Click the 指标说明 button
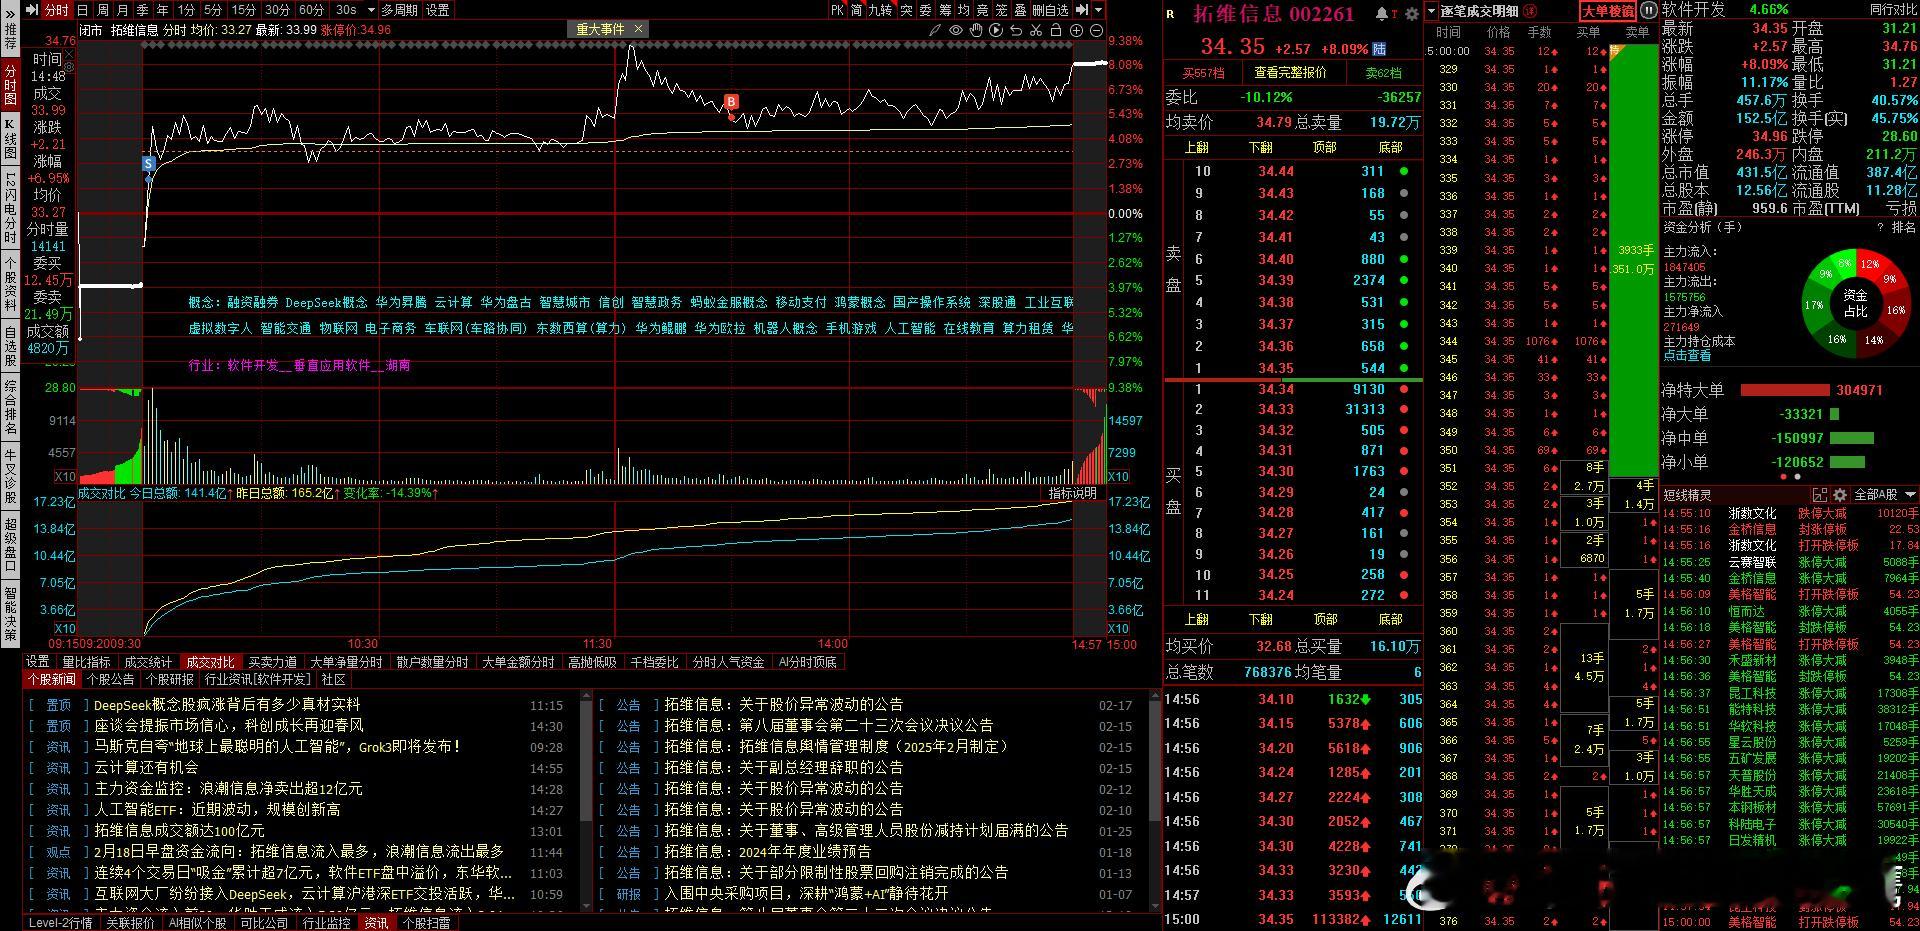 (1072, 493)
